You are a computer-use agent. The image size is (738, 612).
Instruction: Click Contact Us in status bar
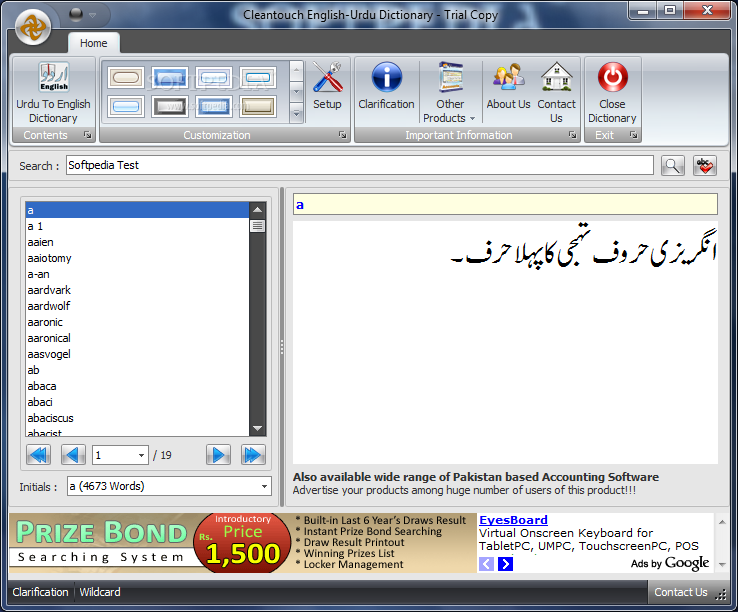point(681,592)
